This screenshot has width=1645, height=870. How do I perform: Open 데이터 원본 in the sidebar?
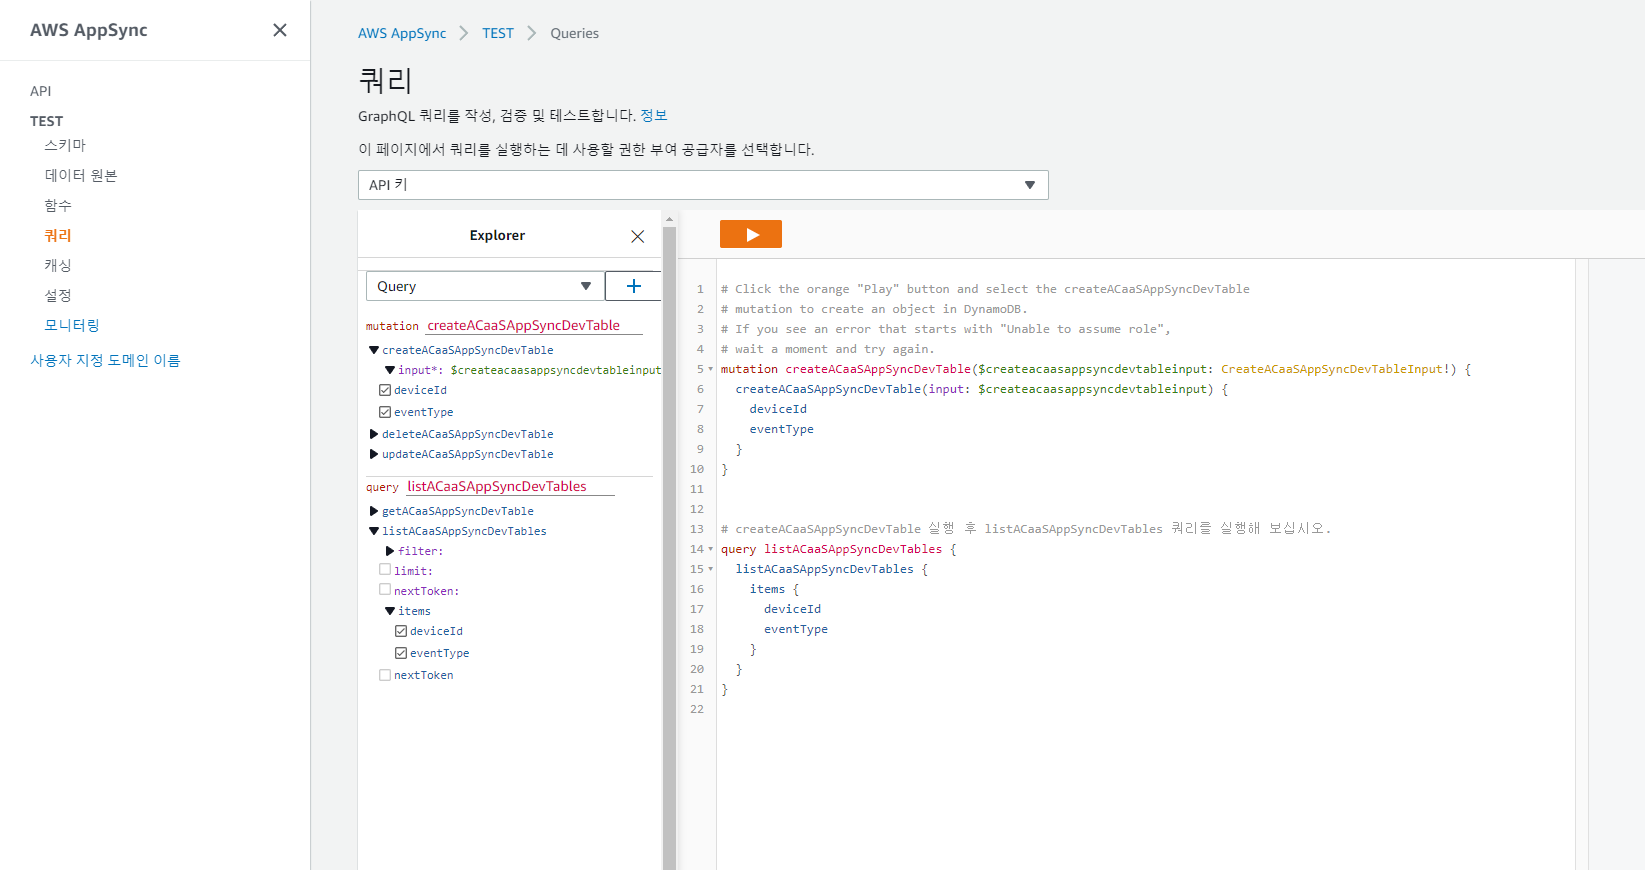tap(81, 175)
